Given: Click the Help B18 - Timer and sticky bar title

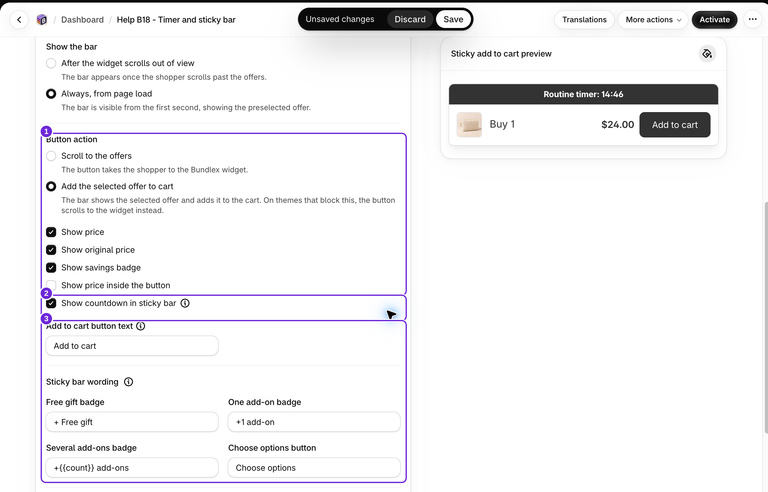Looking at the screenshot, I should pyautogui.click(x=176, y=20).
